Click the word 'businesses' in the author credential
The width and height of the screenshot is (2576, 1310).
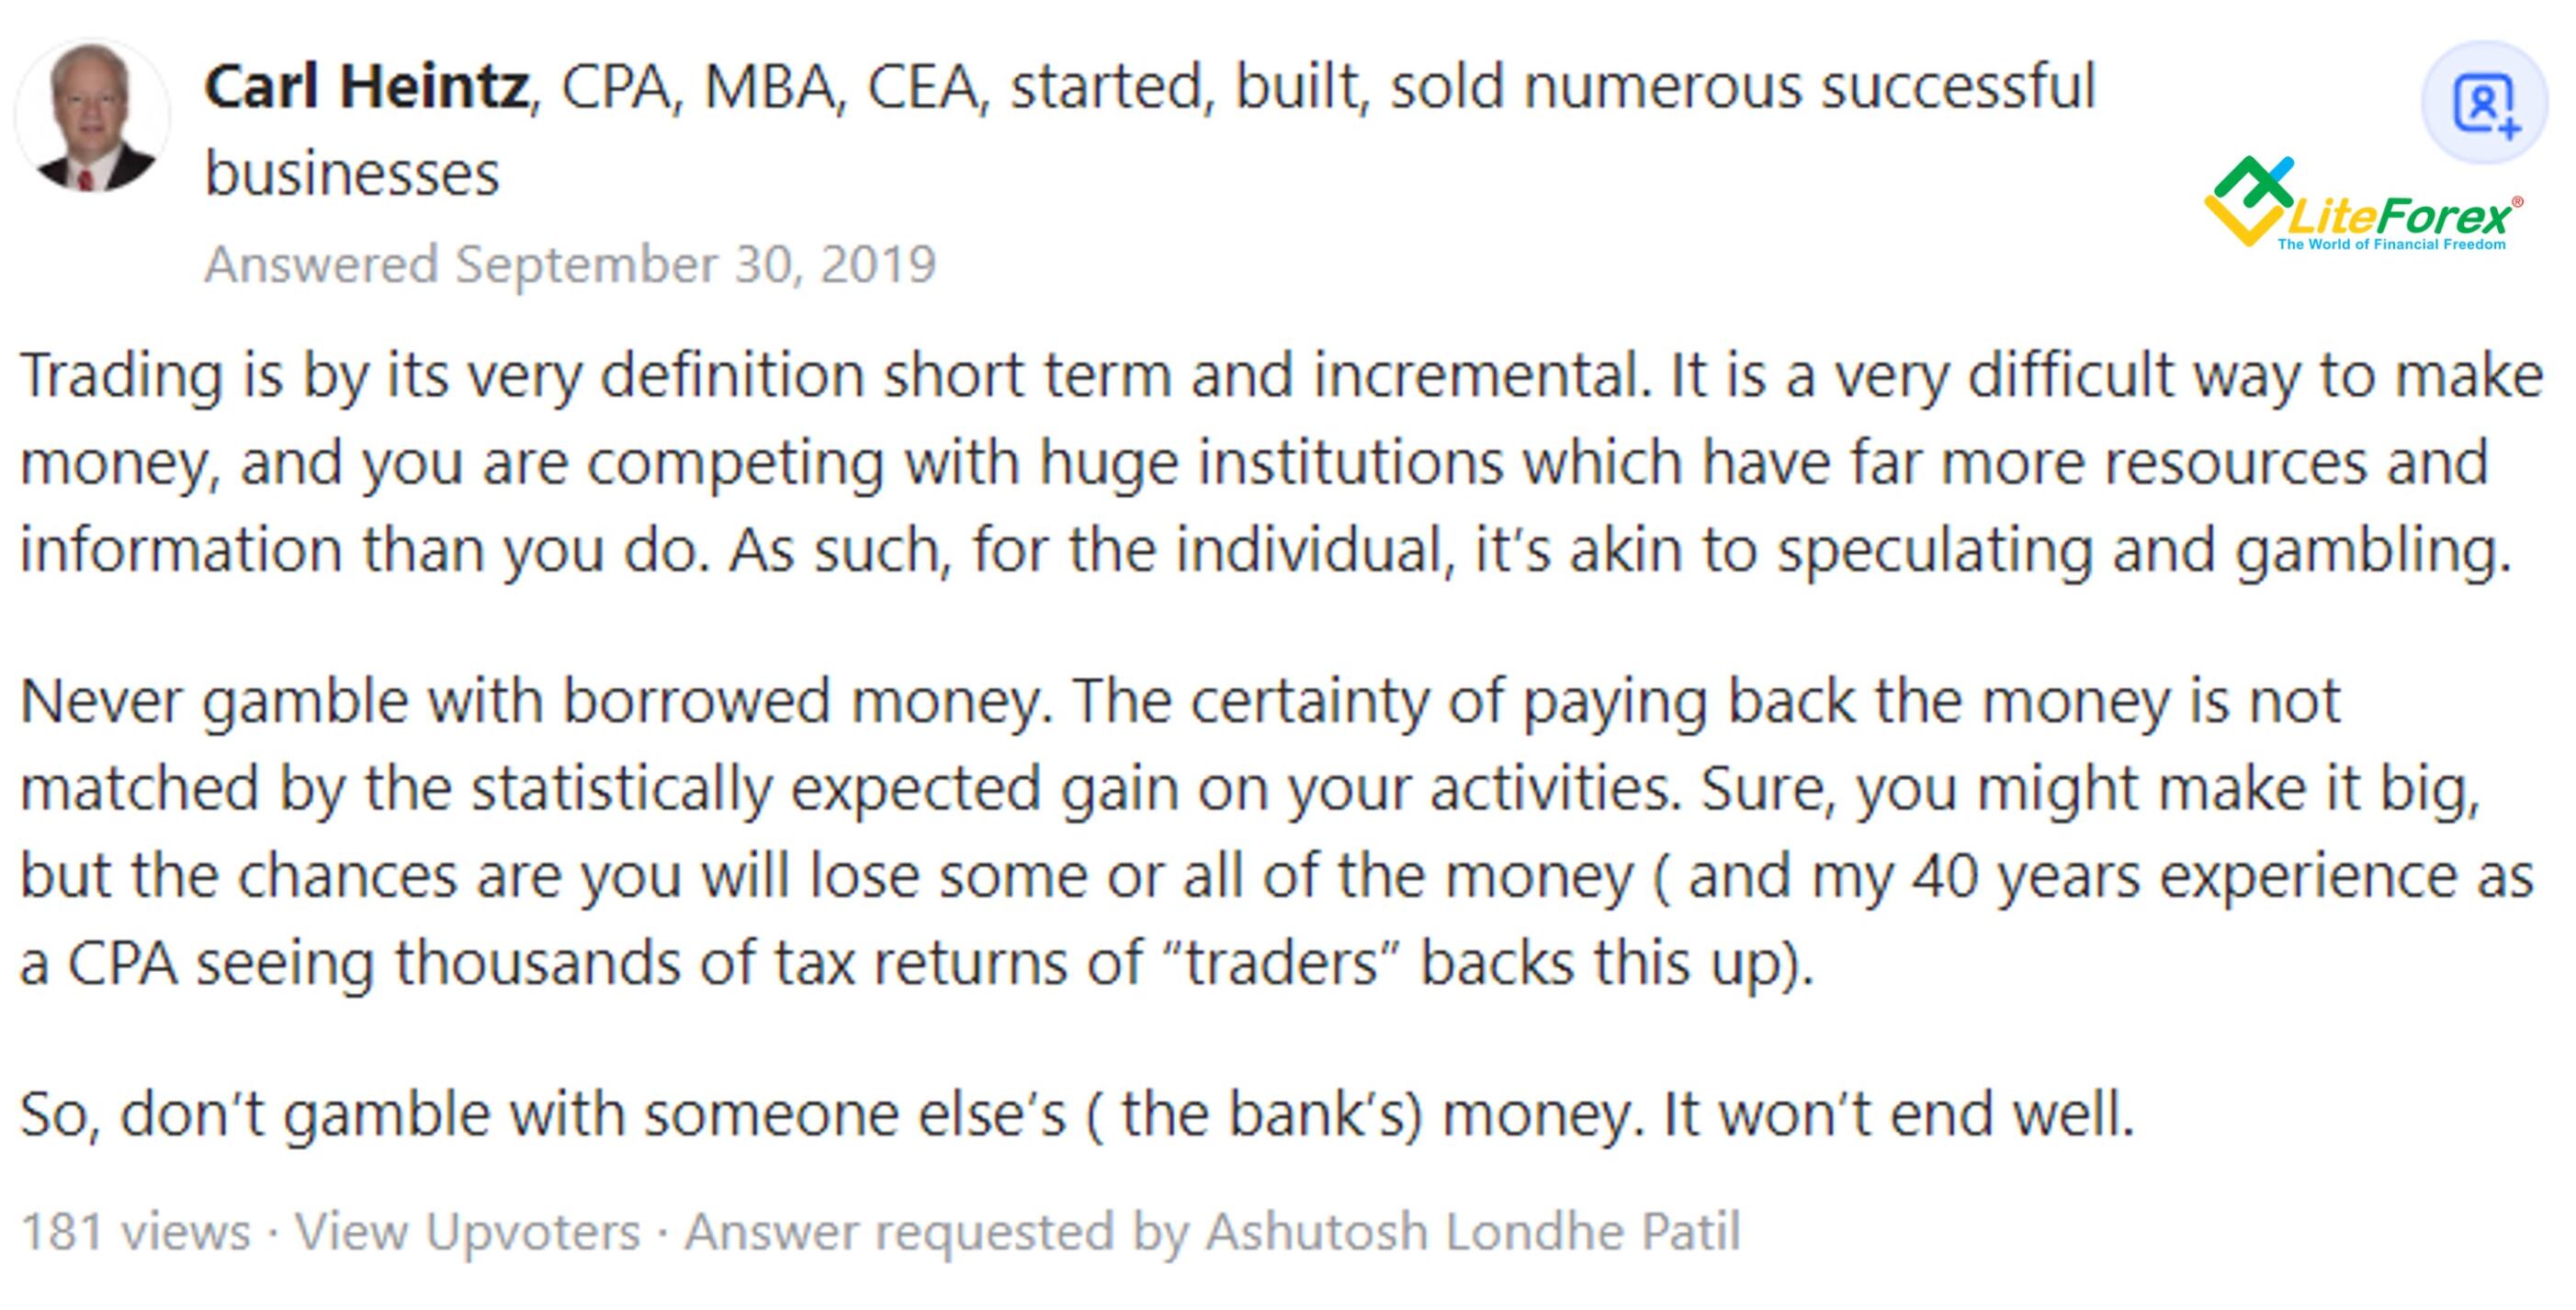pos(352,174)
